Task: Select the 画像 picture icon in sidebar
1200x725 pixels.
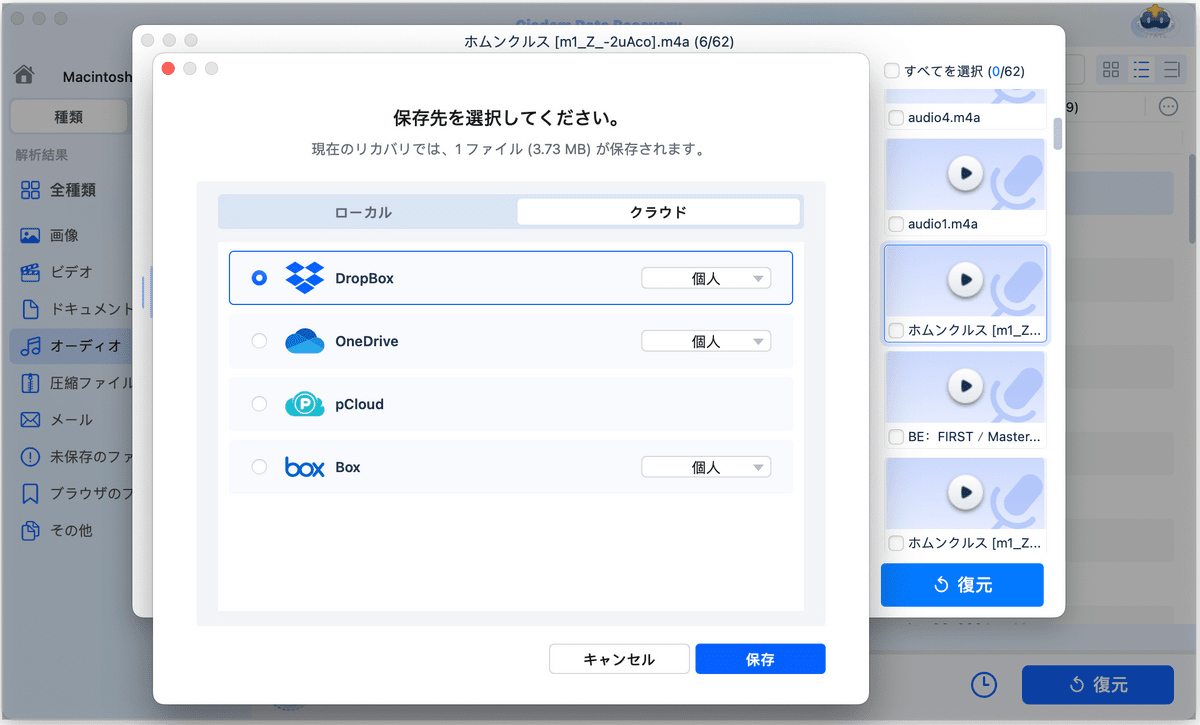Action: pos(30,236)
